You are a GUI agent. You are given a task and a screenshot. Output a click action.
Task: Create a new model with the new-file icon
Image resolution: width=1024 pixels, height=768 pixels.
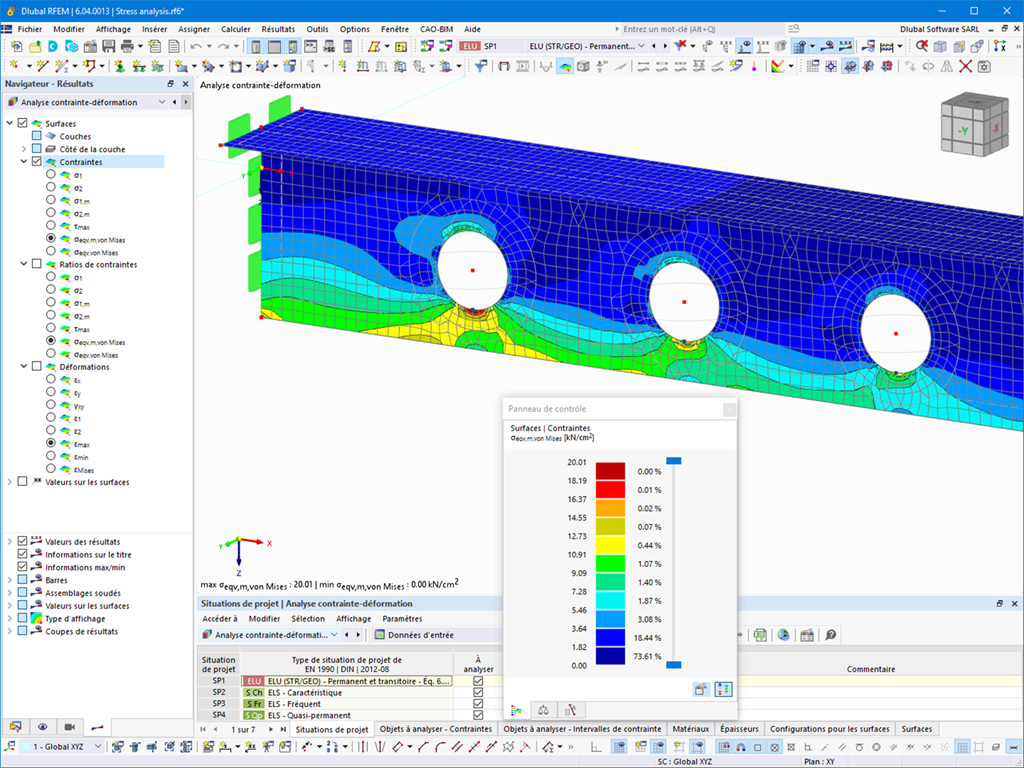pyautogui.click(x=16, y=46)
